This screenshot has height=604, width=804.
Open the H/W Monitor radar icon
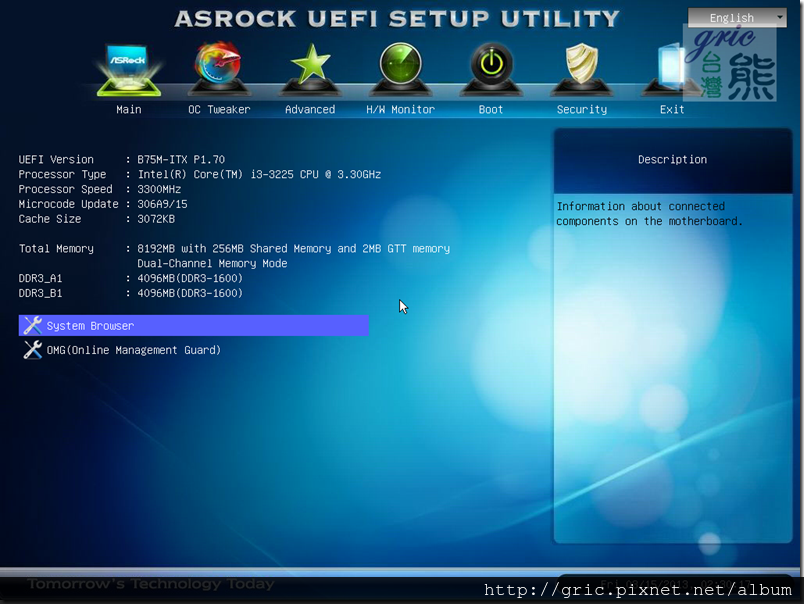400,69
